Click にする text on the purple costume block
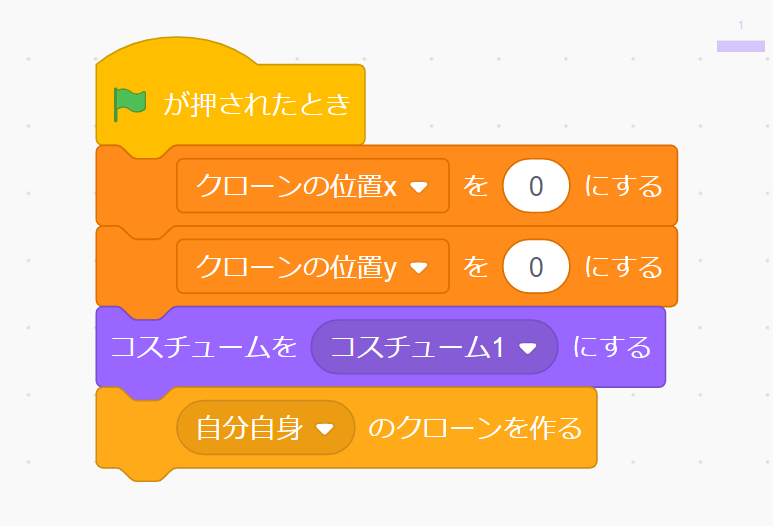The height and width of the screenshot is (526, 773). (612, 347)
